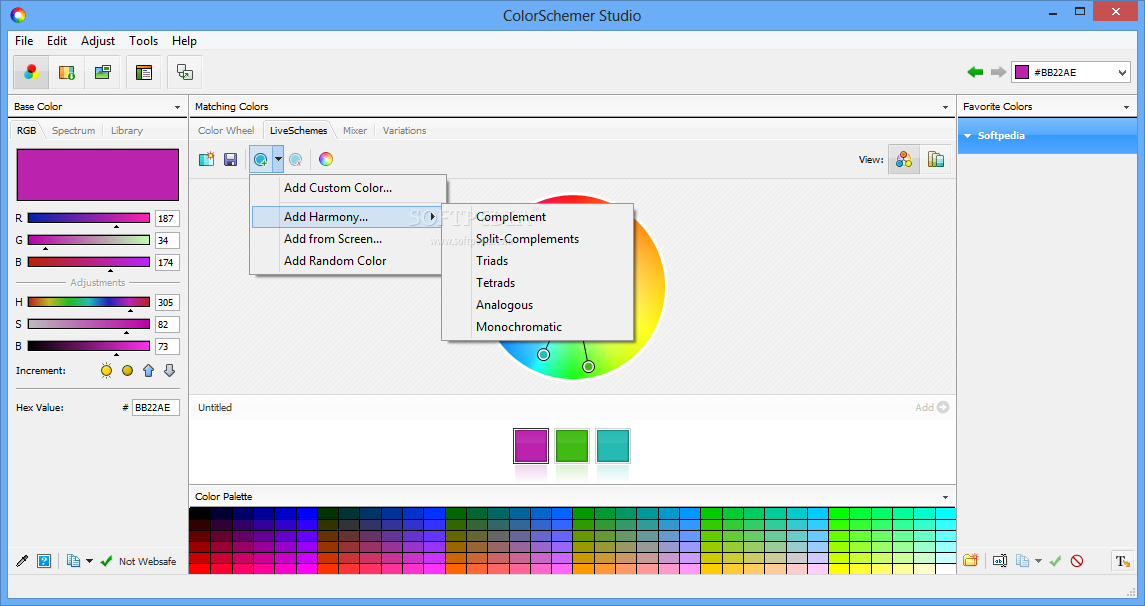Click the add color button in LiveSchemes
1145x606 pixels.
(x=260, y=159)
